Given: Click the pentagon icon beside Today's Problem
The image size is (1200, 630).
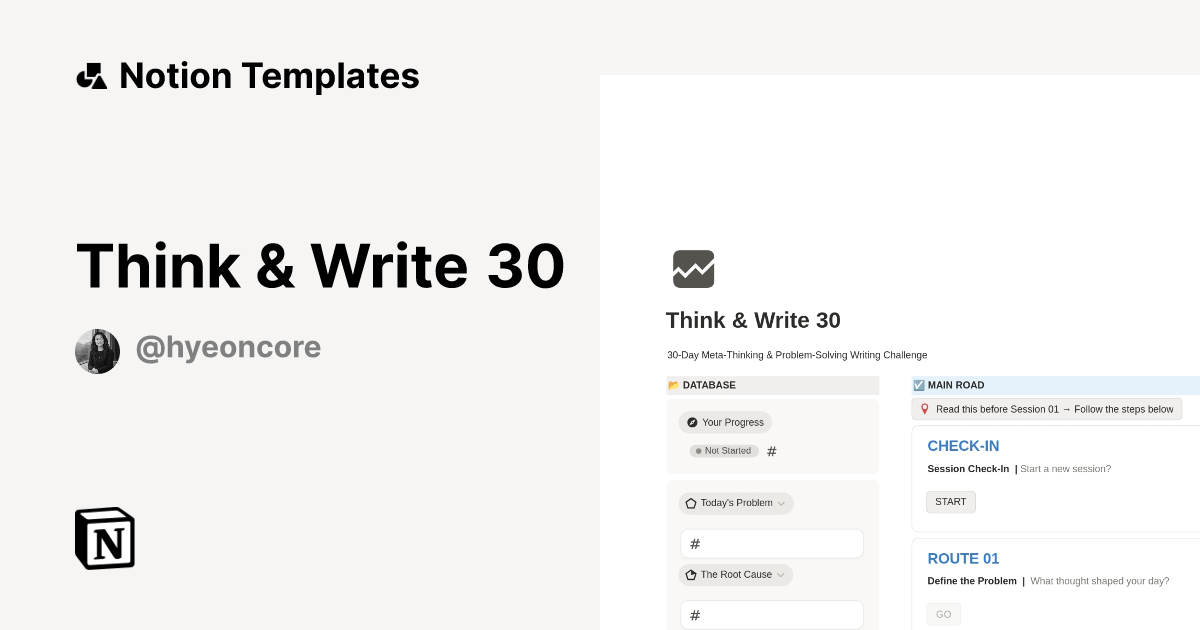Looking at the screenshot, I should 691,503.
